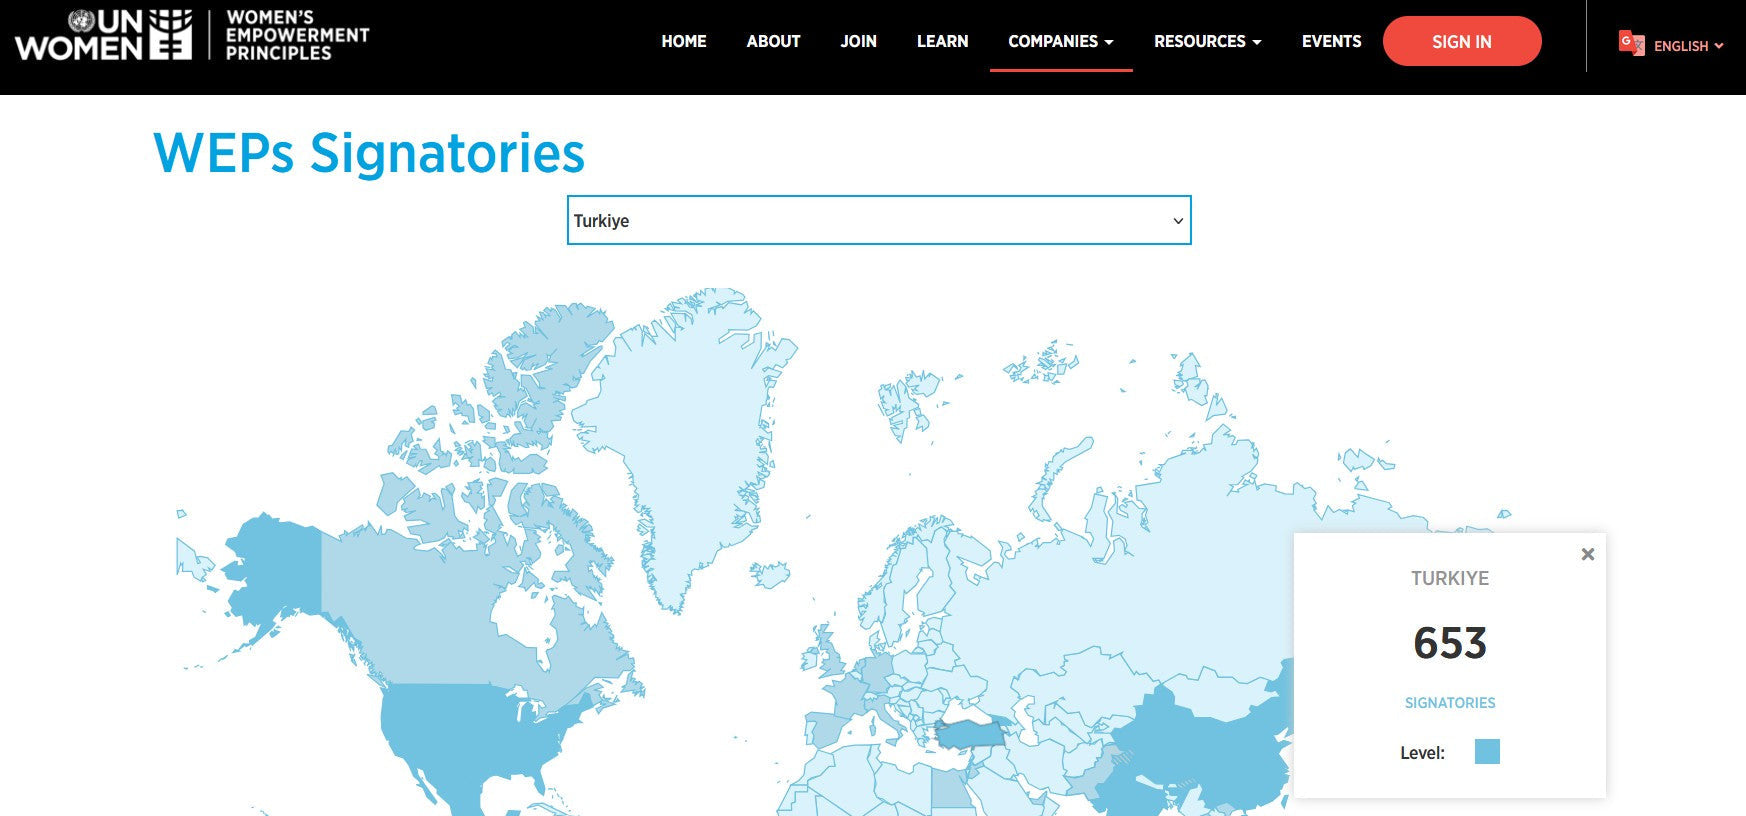1746x816 pixels.
Task: Select the United States on the map
Action: (x=470, y=730)
